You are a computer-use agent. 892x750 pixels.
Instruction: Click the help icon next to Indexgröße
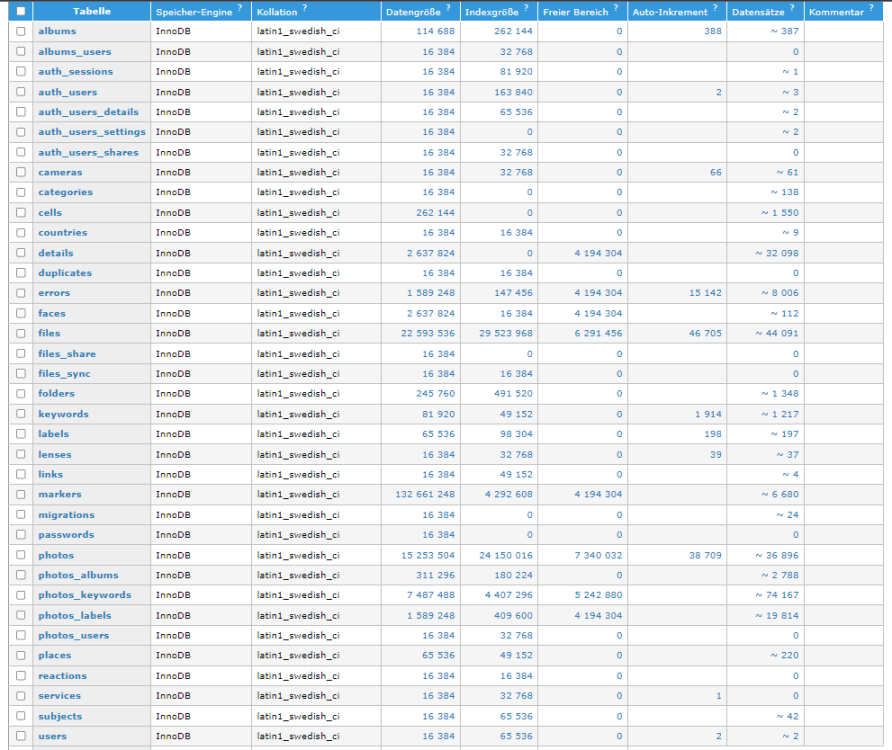pos(526,8)
